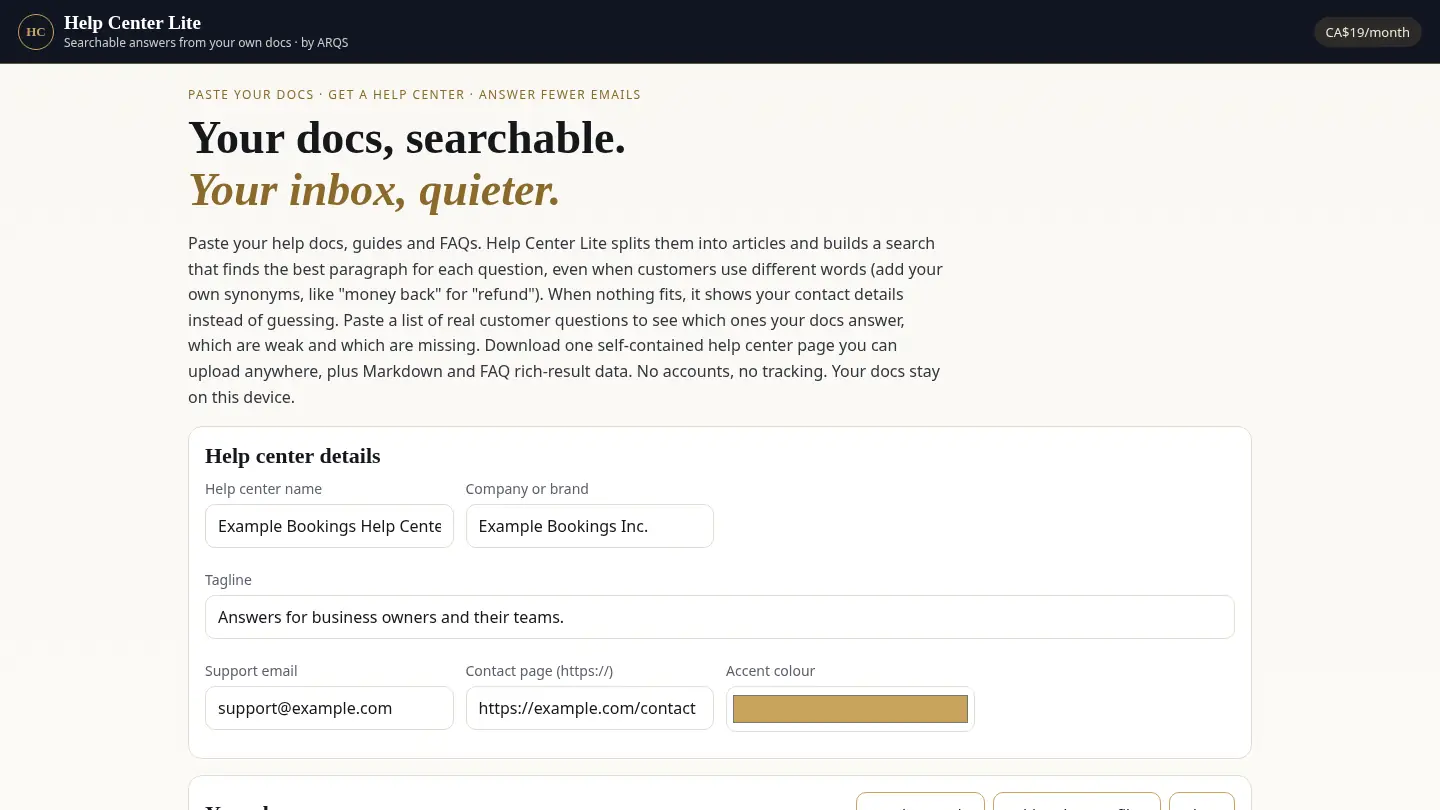Image resolution: width=1440 pixels, height=810 pixels.
Task: Focus the Company or brand field
Action: point(590,526)
